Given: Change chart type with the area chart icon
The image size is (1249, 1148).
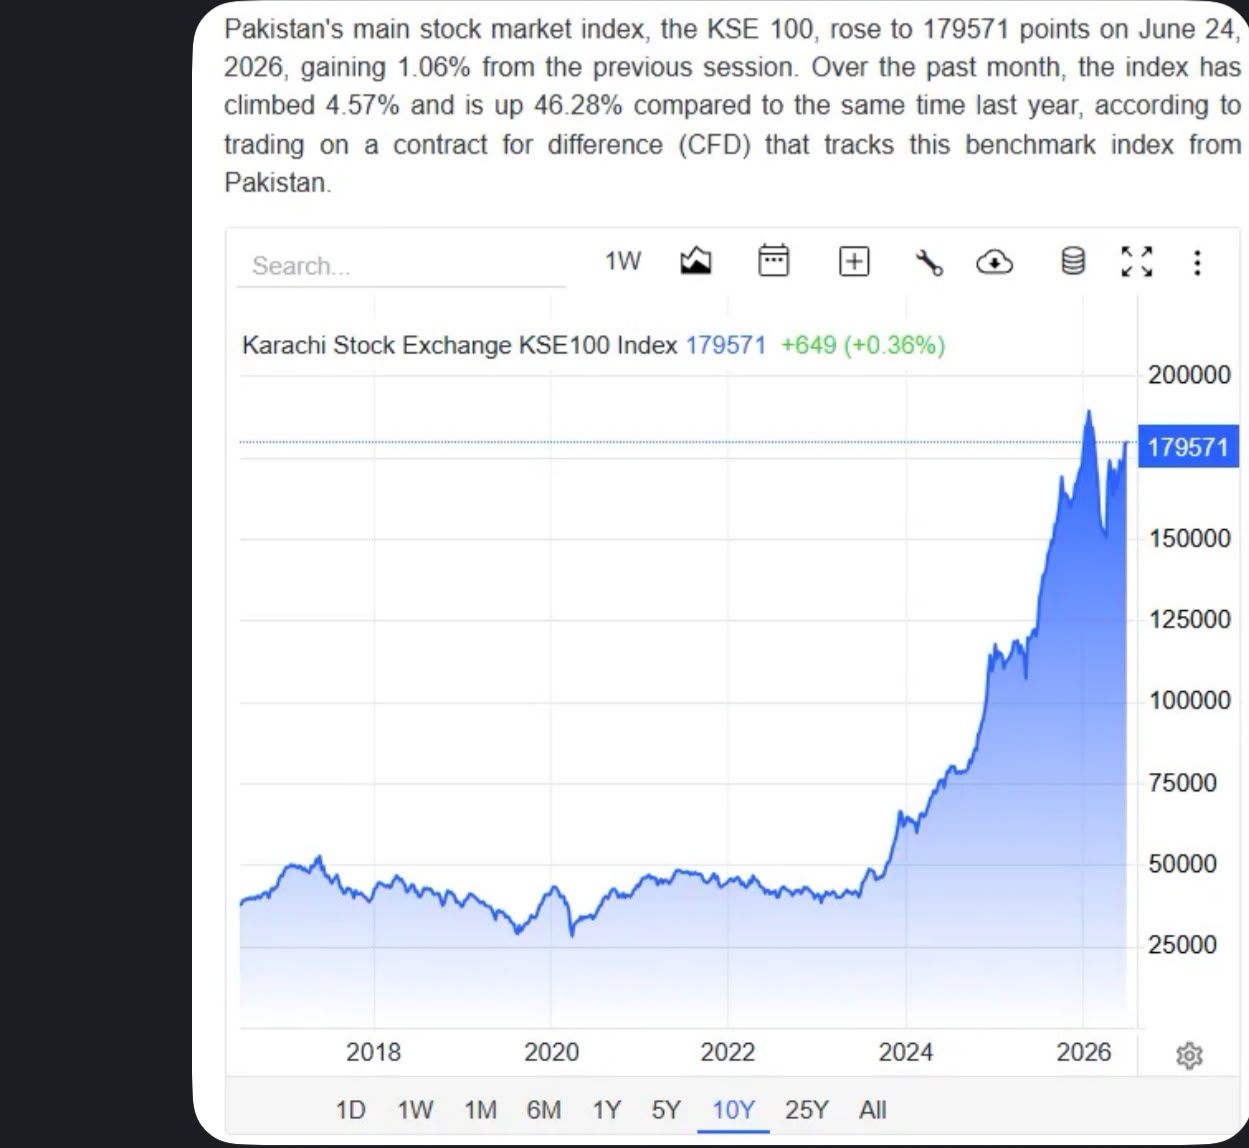Looking at the screenshot, I should coord(696,262).
